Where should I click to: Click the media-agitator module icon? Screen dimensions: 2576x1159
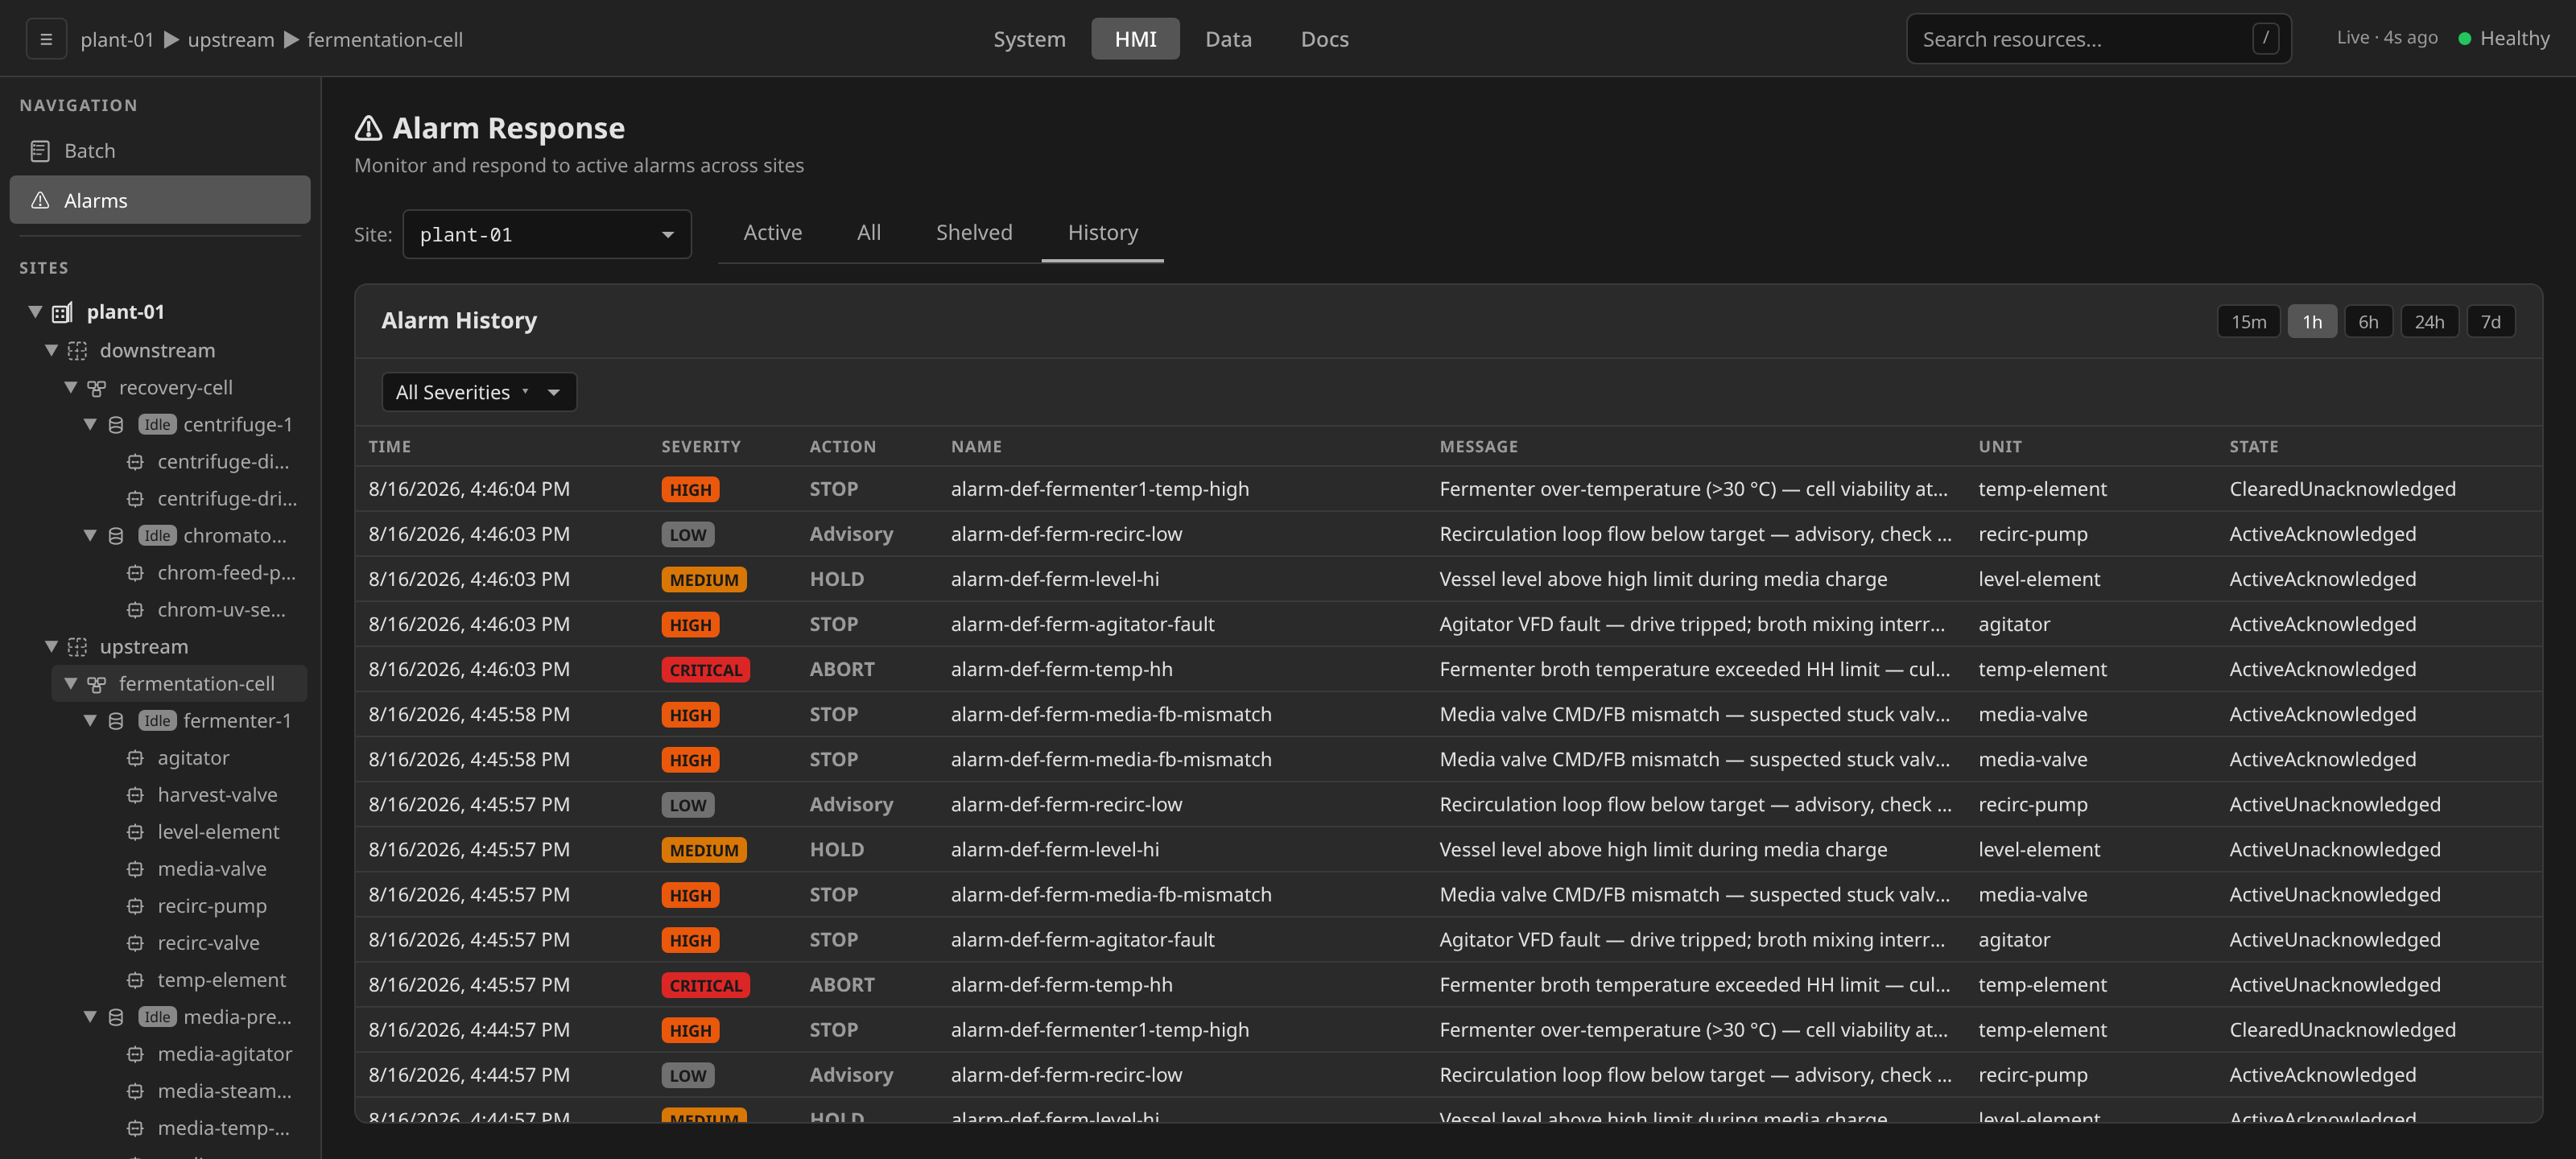coord(135,1054)
